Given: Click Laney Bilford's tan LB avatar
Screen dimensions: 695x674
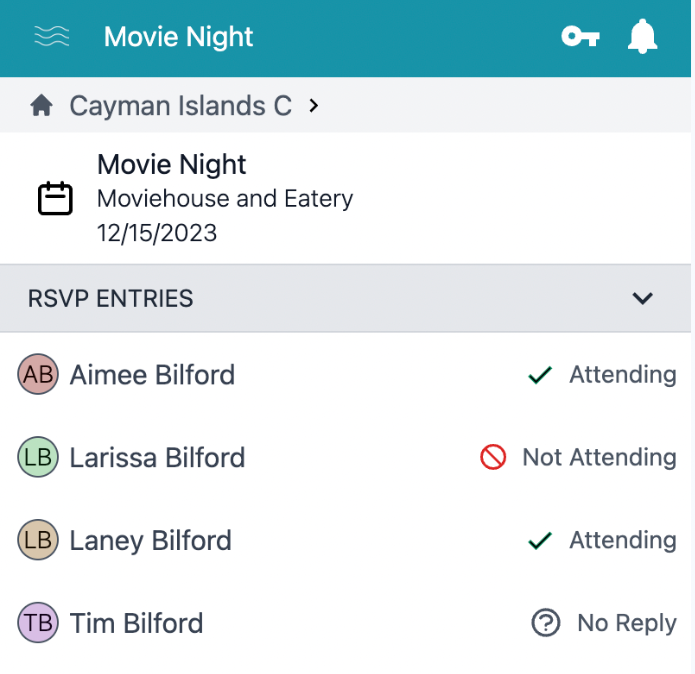Looking at the screenshot, I should click(x=38, y=541).
